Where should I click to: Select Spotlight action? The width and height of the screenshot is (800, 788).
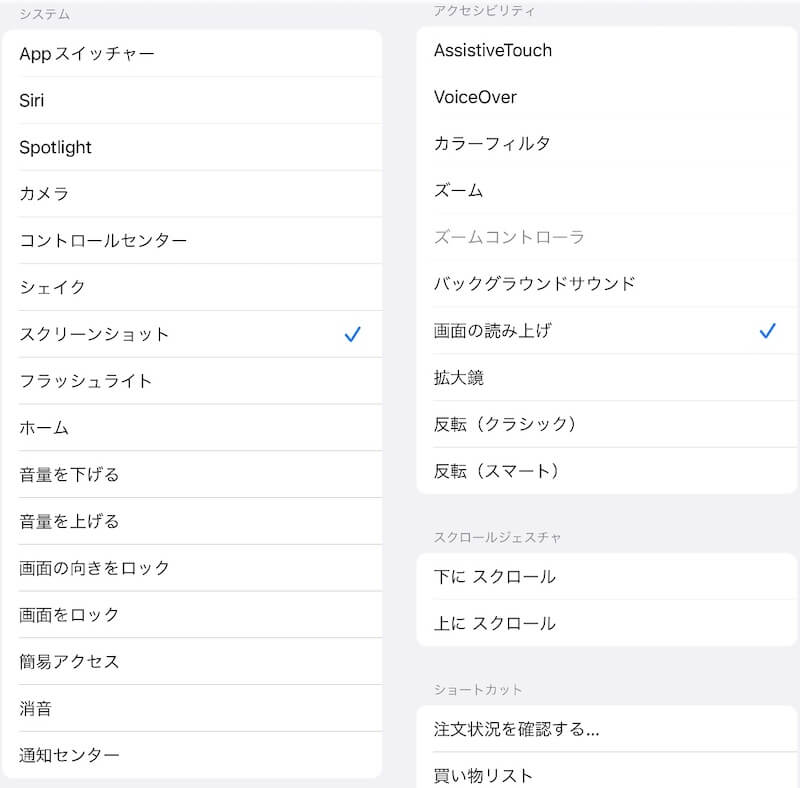(x=192, y=147)
